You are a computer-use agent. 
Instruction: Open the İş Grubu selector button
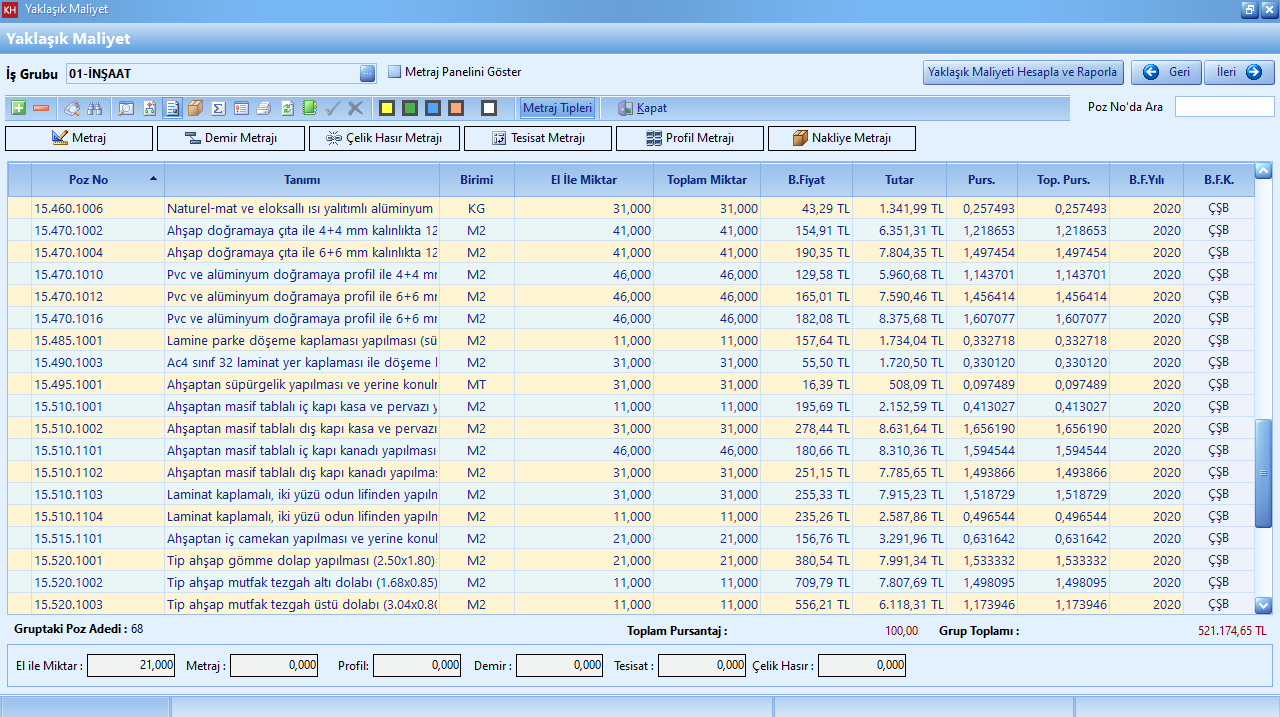click(367, 73)
